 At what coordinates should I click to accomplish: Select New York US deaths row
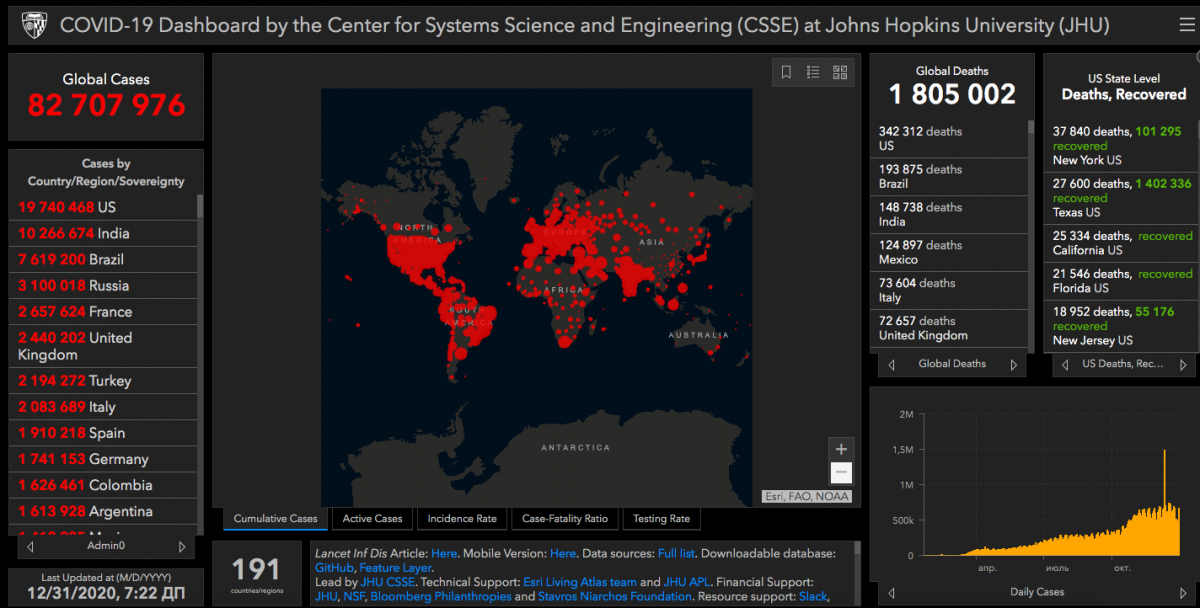(1120, 145)
